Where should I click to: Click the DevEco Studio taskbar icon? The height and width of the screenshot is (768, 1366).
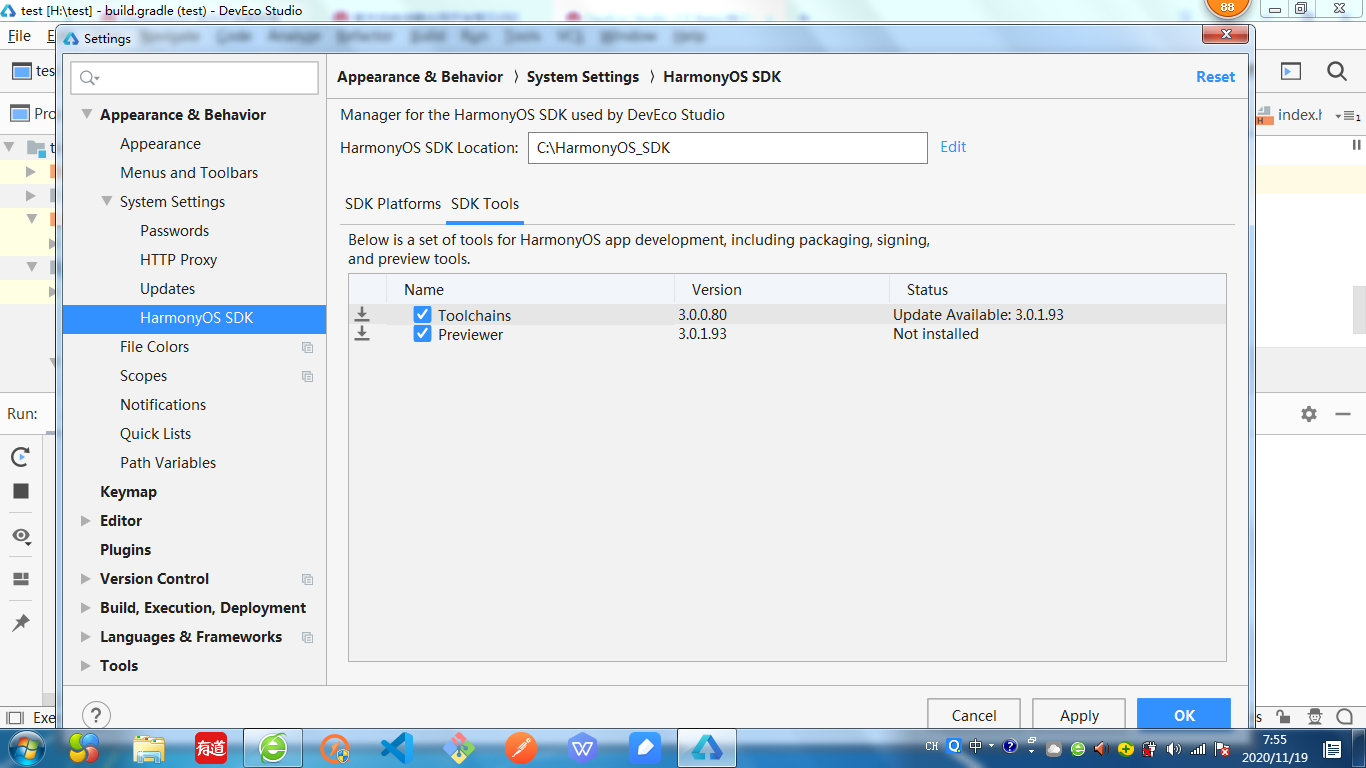click(707, 747)
